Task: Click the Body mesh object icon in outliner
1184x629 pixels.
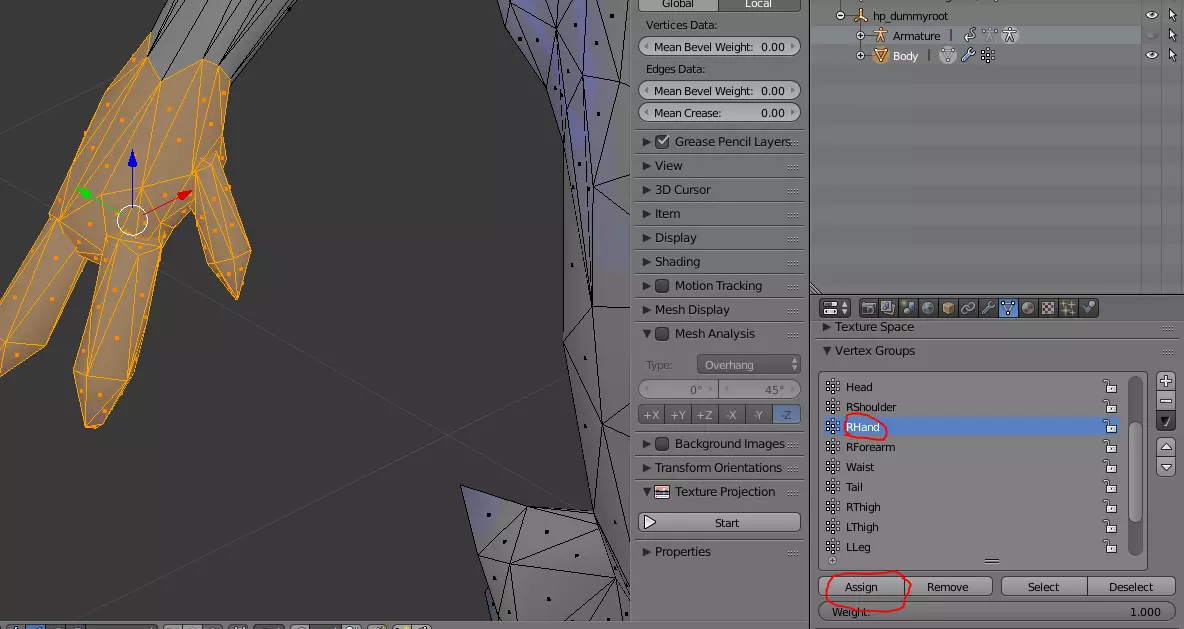Action: (880, 55)
